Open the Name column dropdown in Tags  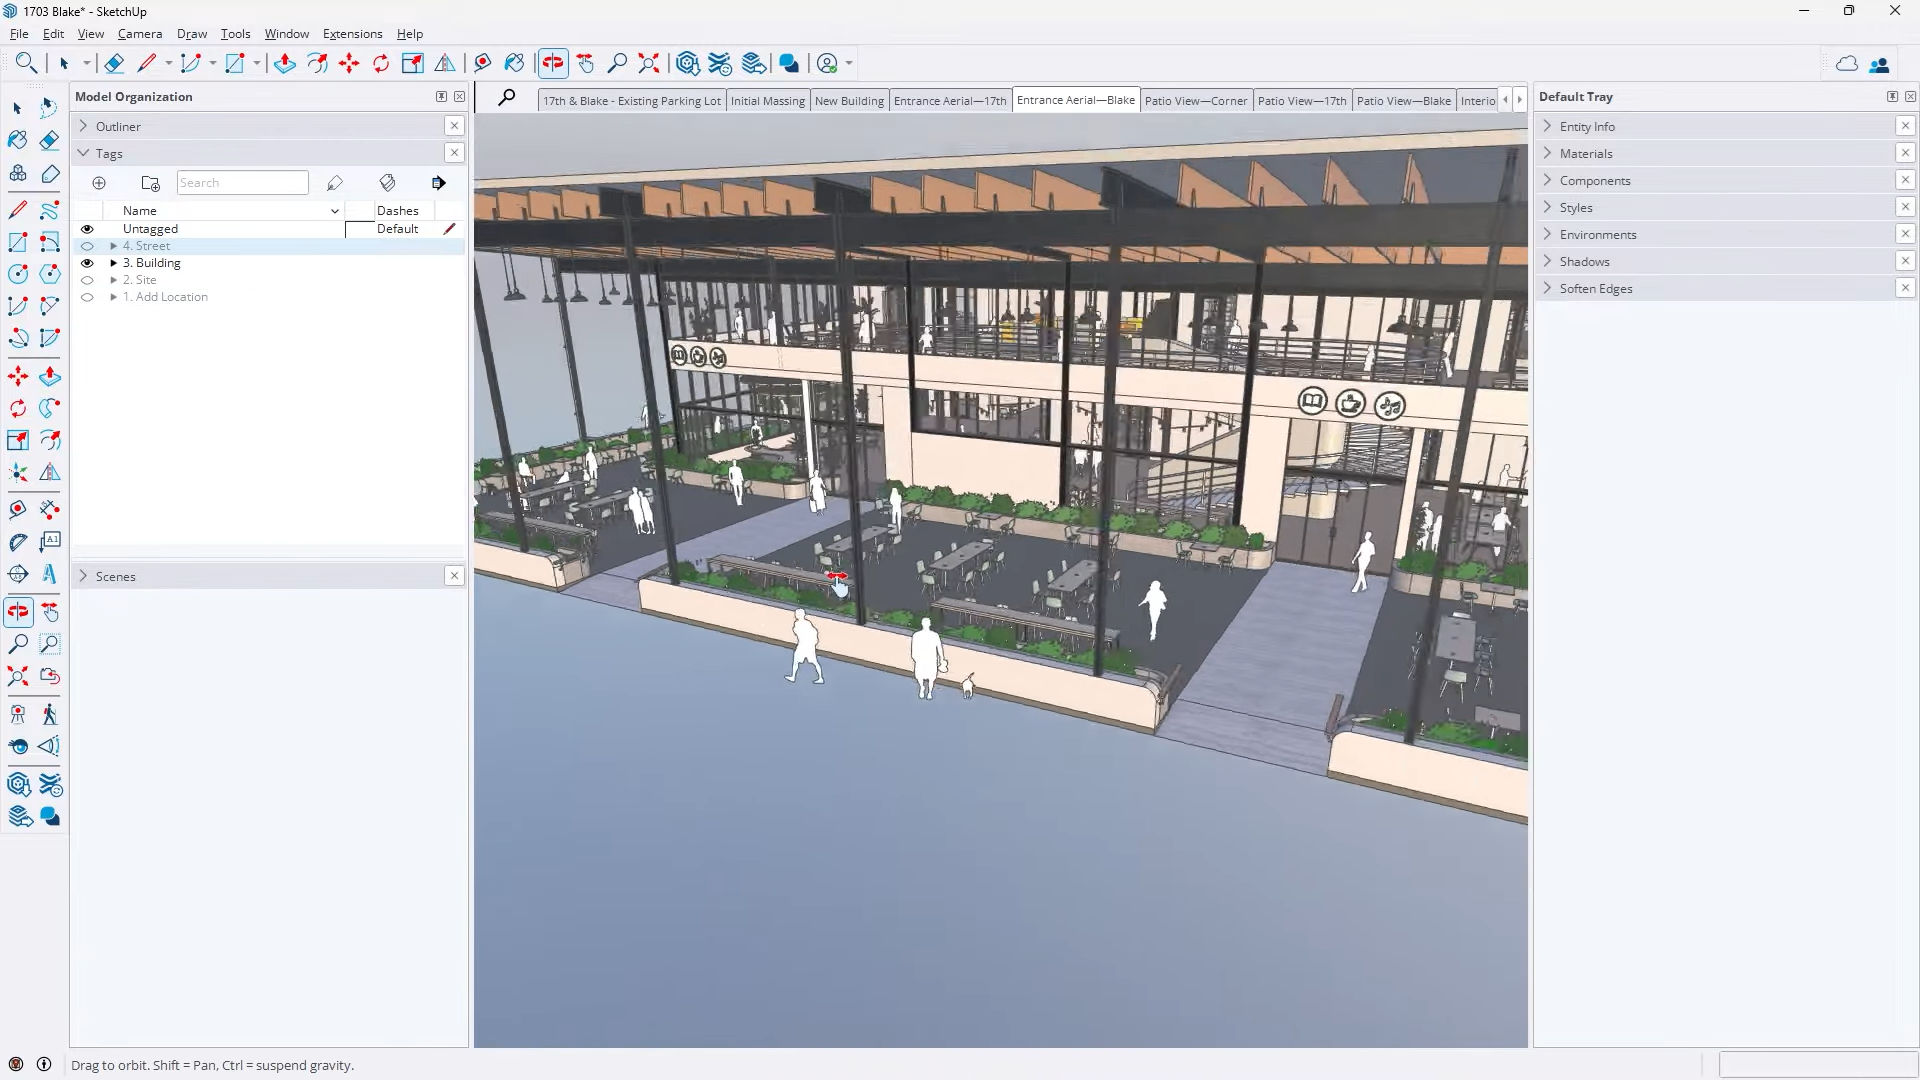pyautogui.click(x=334, y=210)
